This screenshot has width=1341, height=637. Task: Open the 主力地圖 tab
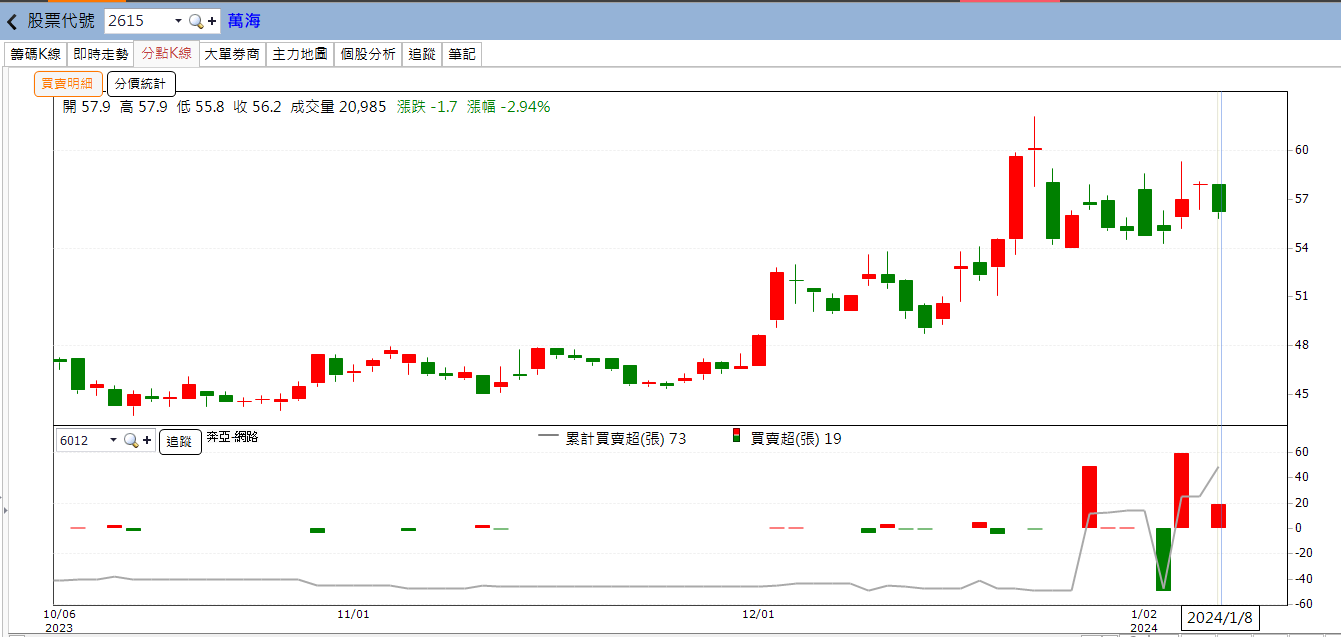click(300, 54)
